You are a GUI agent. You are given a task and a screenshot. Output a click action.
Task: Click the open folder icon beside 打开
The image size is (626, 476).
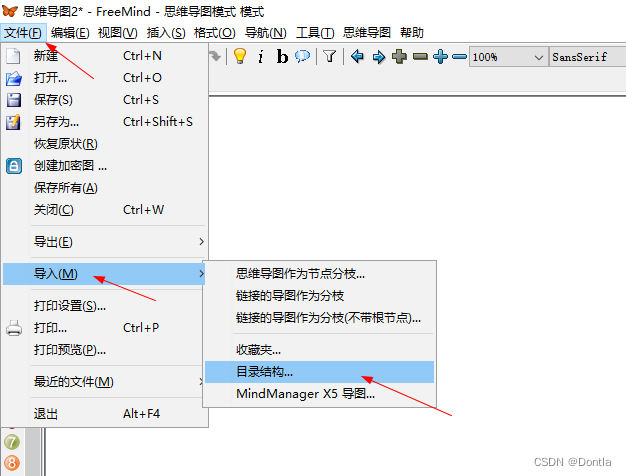pyautogui.click(x=14, y=78)
